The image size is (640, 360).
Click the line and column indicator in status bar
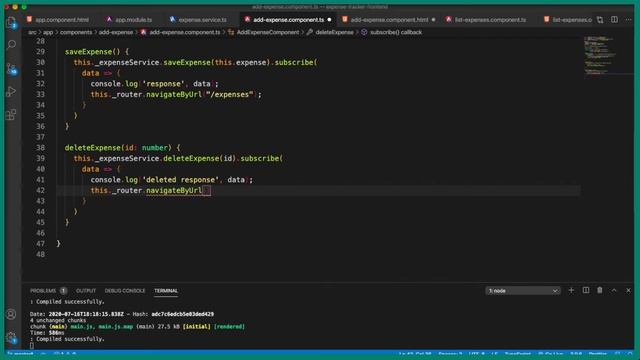point(415,353)
